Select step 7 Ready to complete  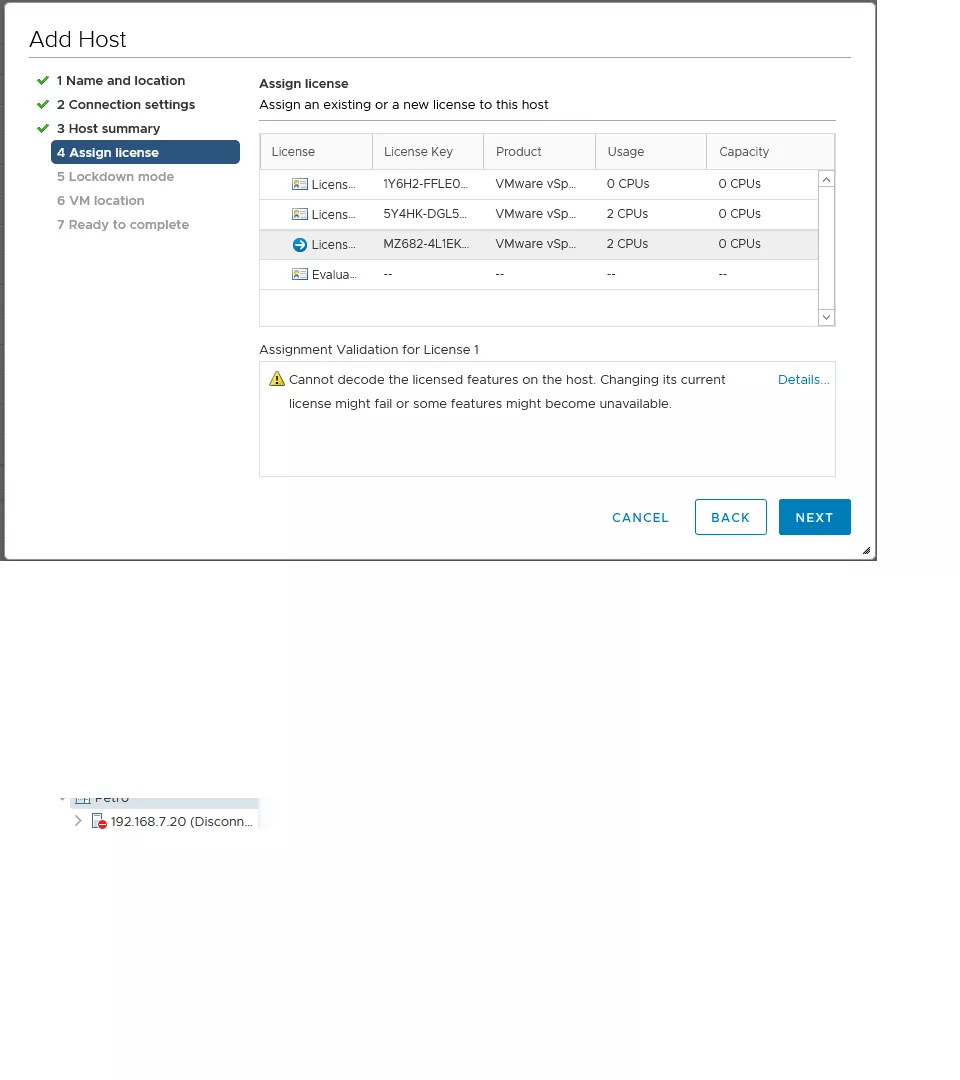point(123,225)
